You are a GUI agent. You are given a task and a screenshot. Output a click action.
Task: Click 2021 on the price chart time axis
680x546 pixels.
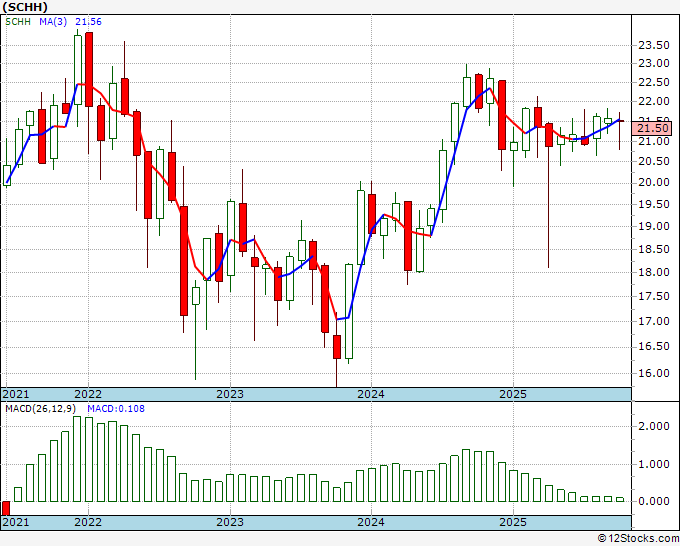pyautogui.click(x=16, y=394)
